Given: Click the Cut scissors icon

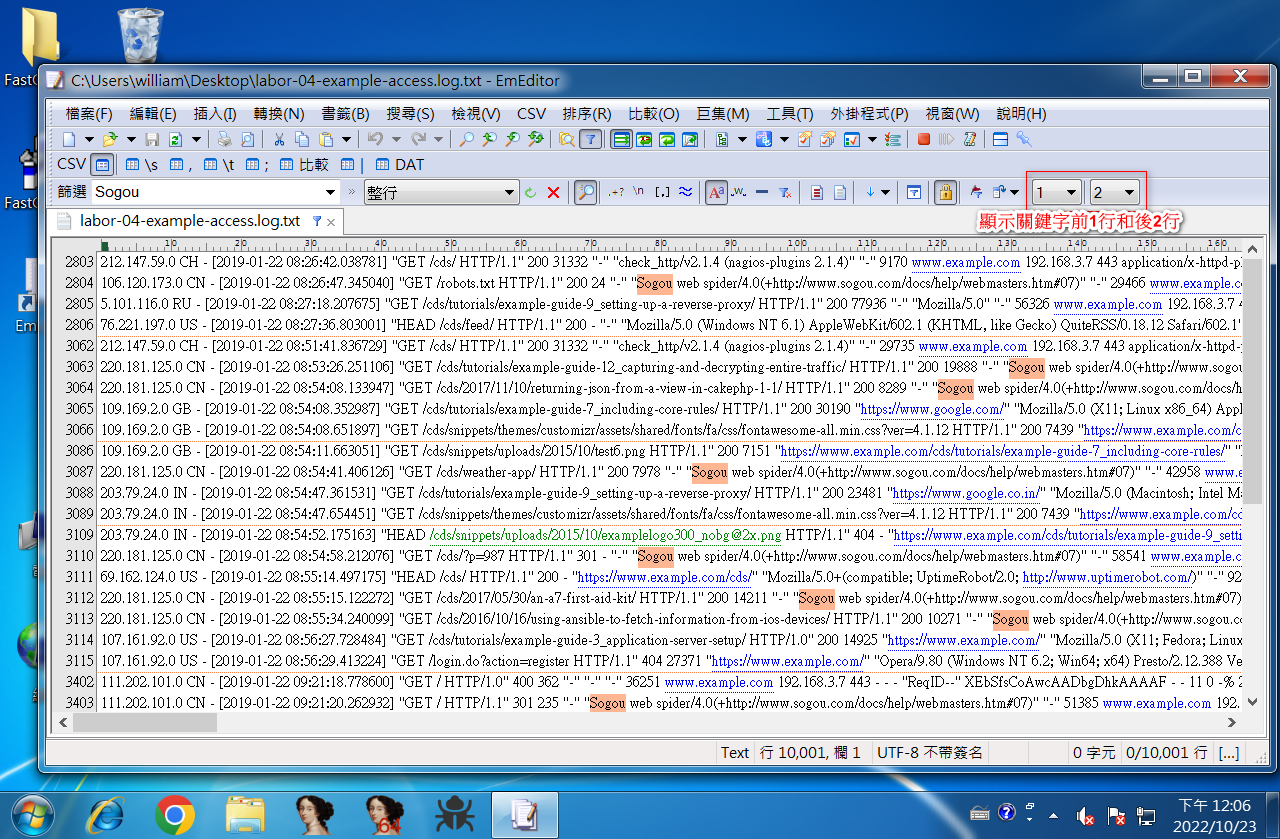Looking at the screenshot, I should click(279, 140).
